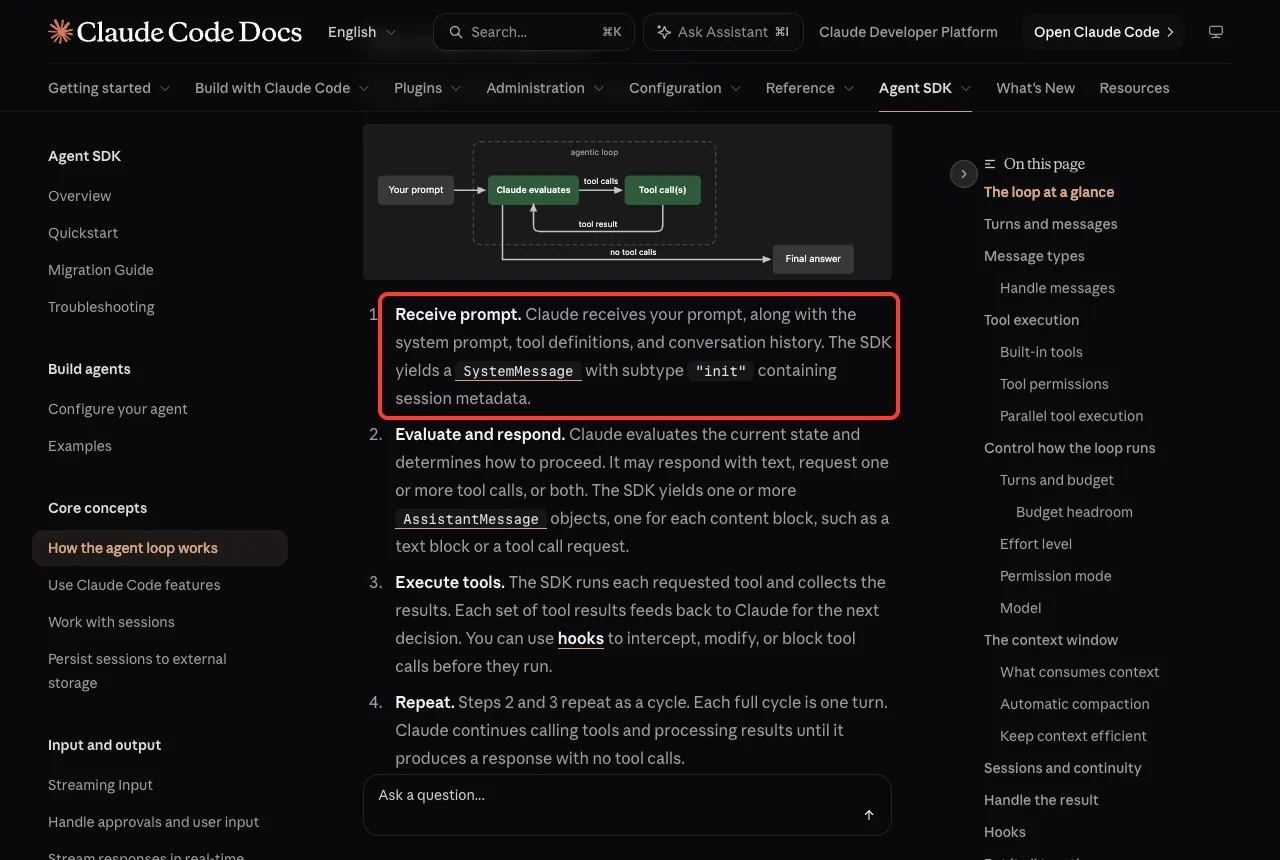Viewport: 1280px width, 860px height.
Task: Focus the Search docs field
Action: click(x=534, y=32)
